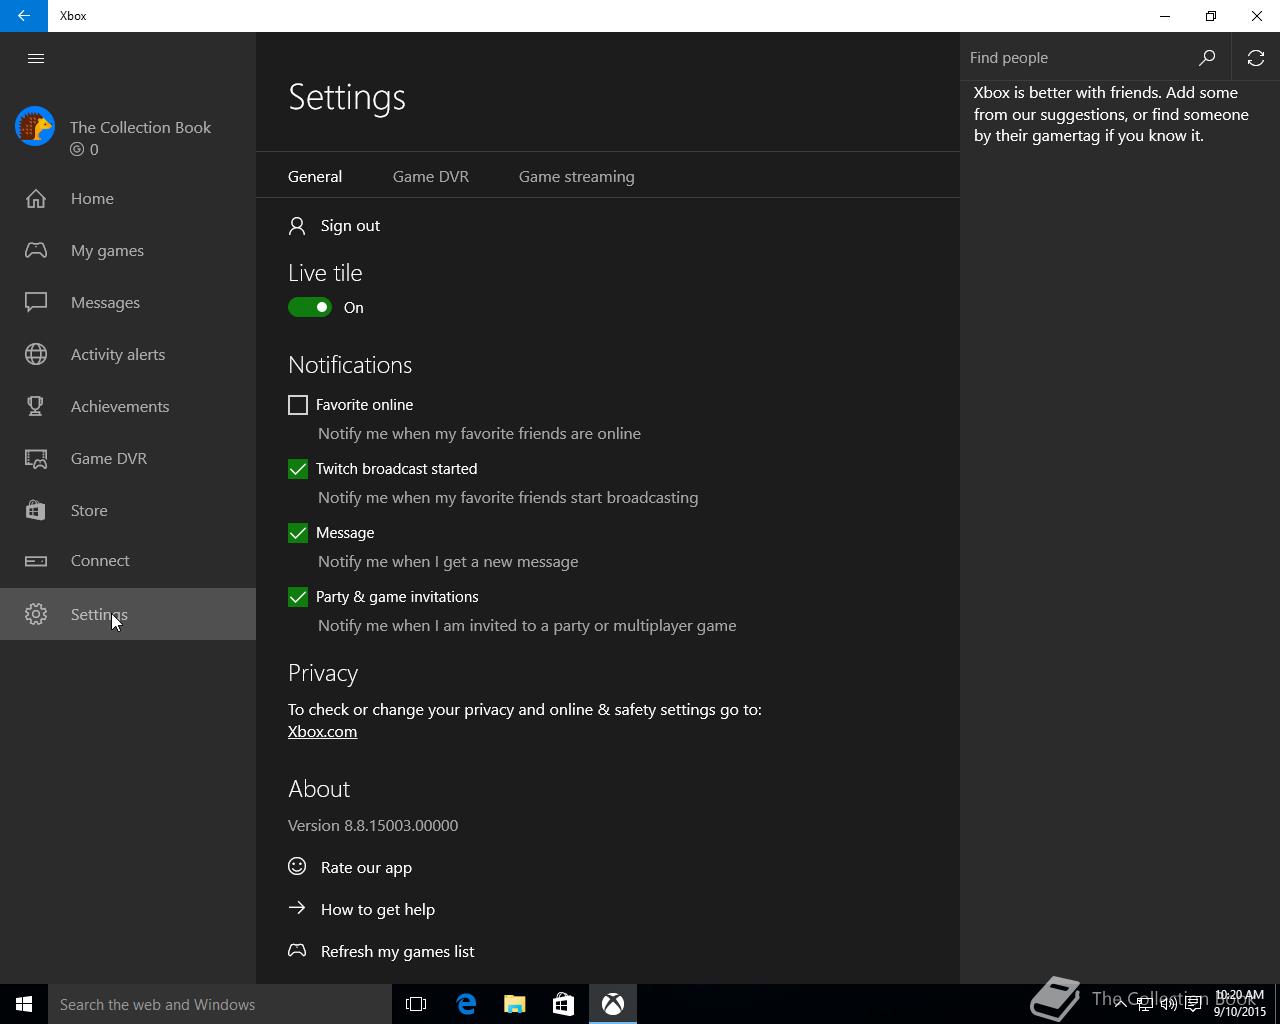Image resolution: width=1280 pixels, height=1024 pixels.
Task: Click the Settings gear icon
Action: 36,614
